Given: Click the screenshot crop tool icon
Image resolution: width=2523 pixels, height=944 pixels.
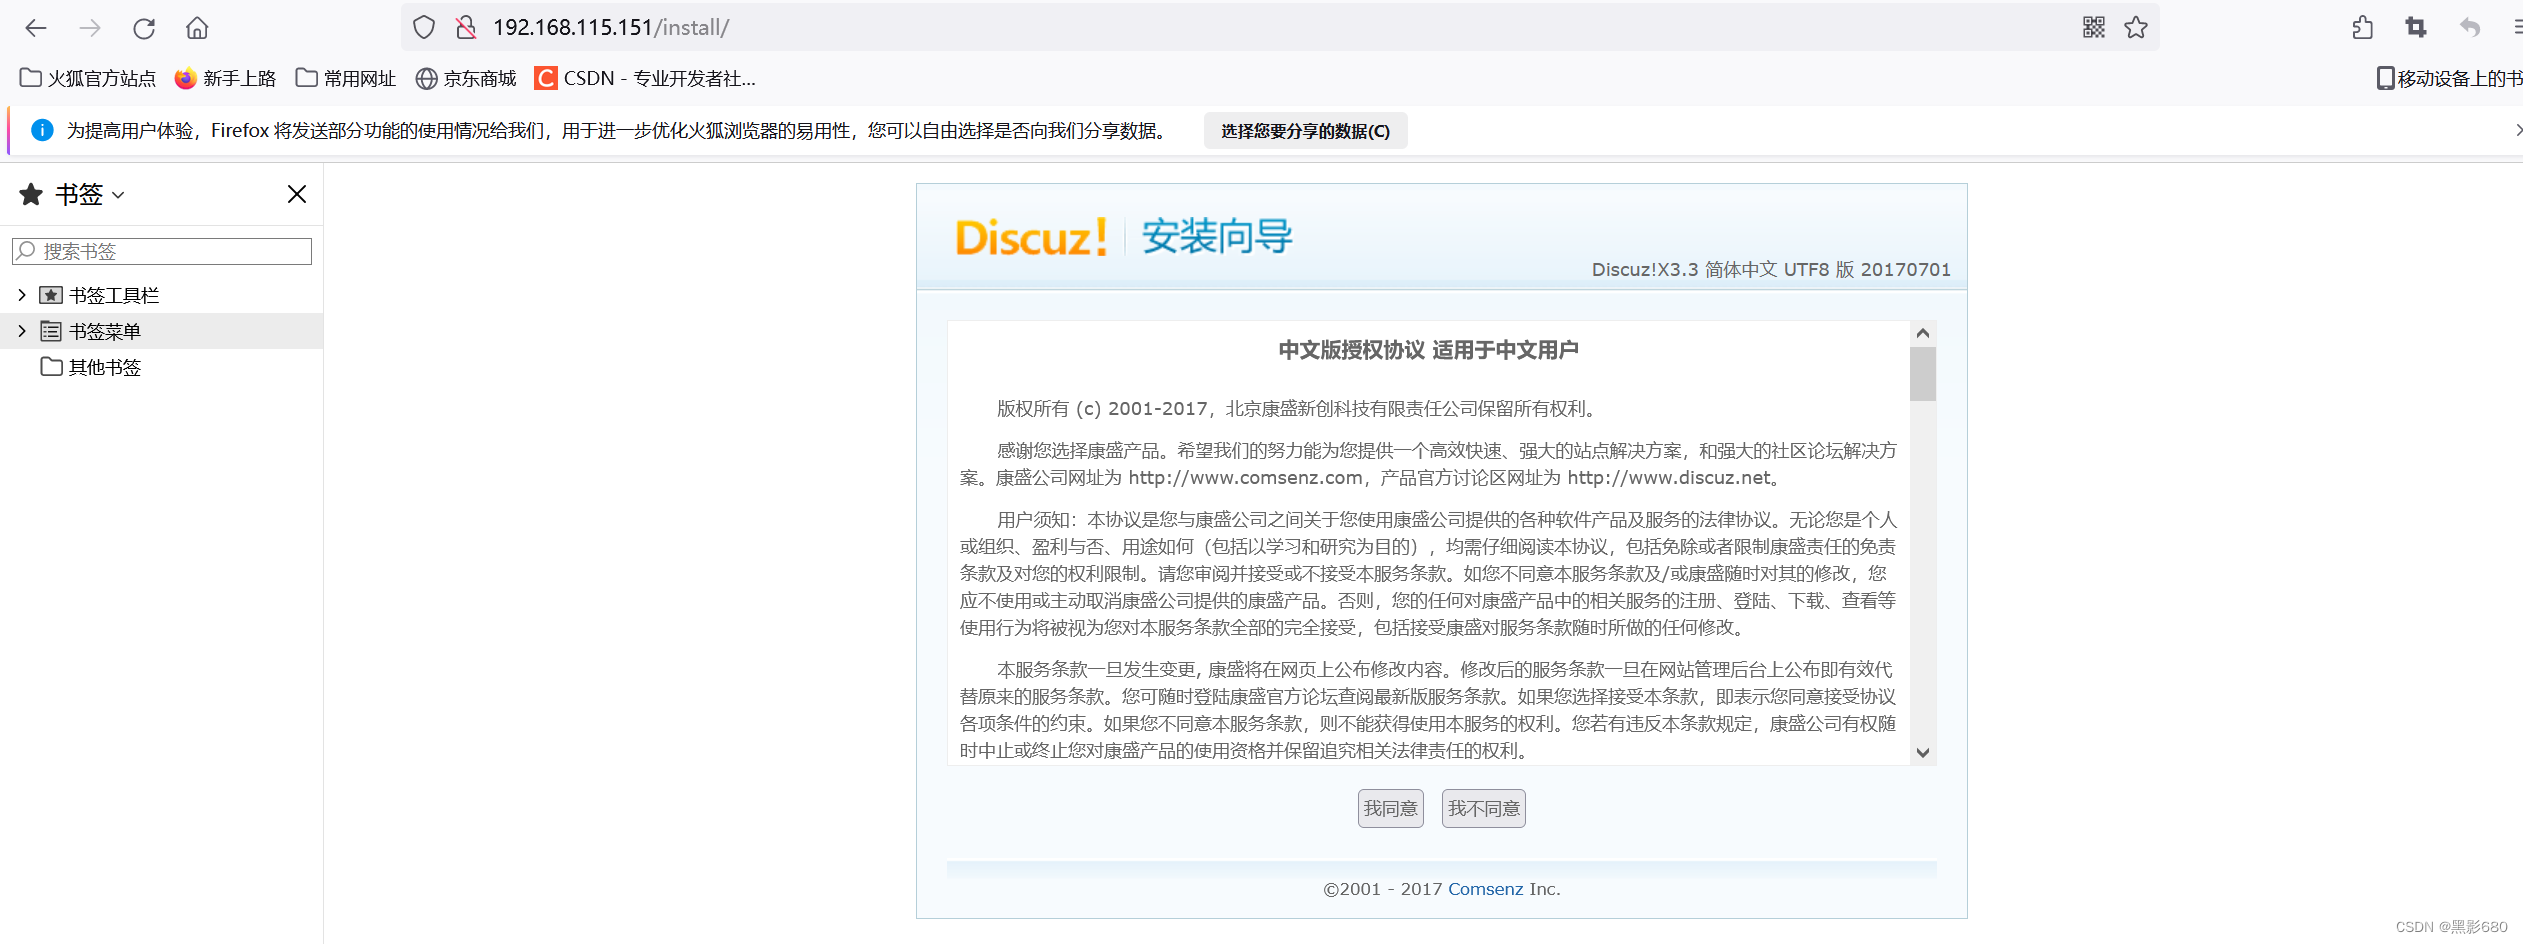Looking at the screenshot, I should pos(2416,28).
